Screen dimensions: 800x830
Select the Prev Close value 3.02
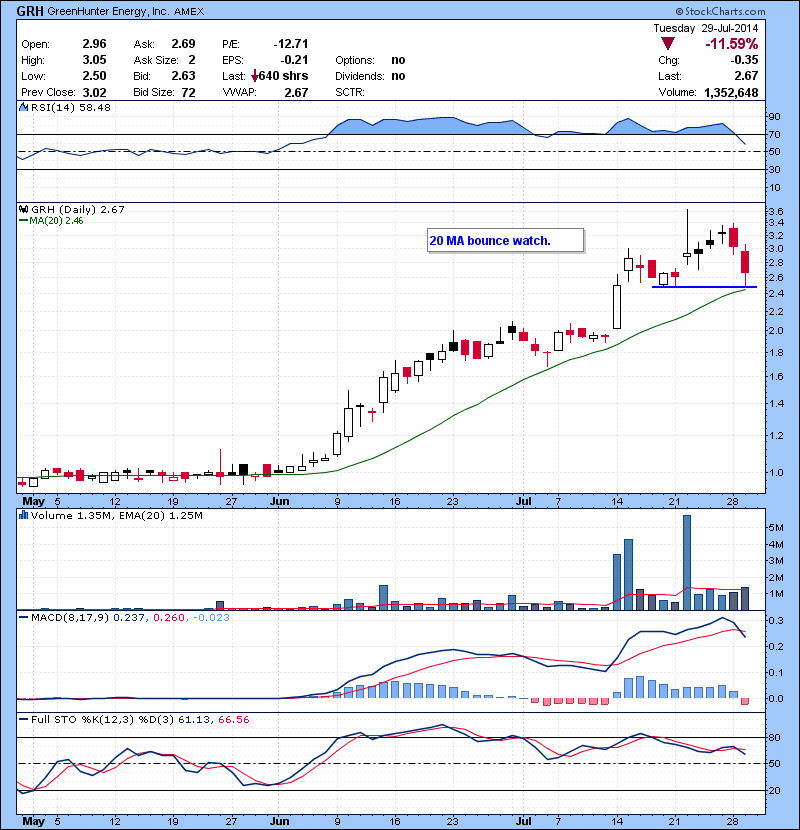94,93
